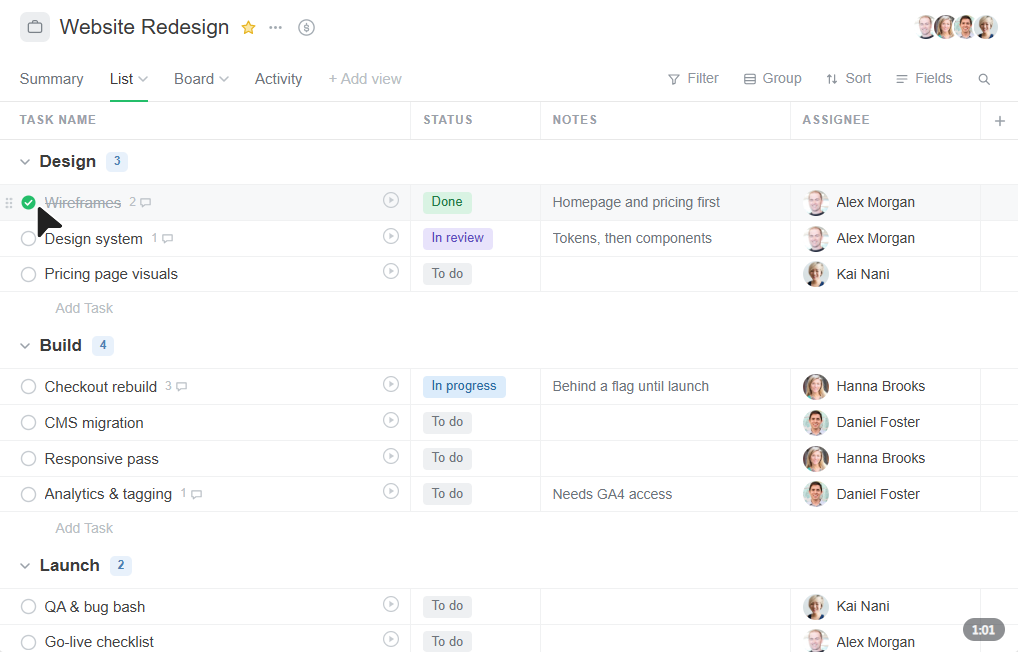This screenshot has width=1018, height=652.
Task: Click the 1:01 timer badge
Action: [984, 630]
